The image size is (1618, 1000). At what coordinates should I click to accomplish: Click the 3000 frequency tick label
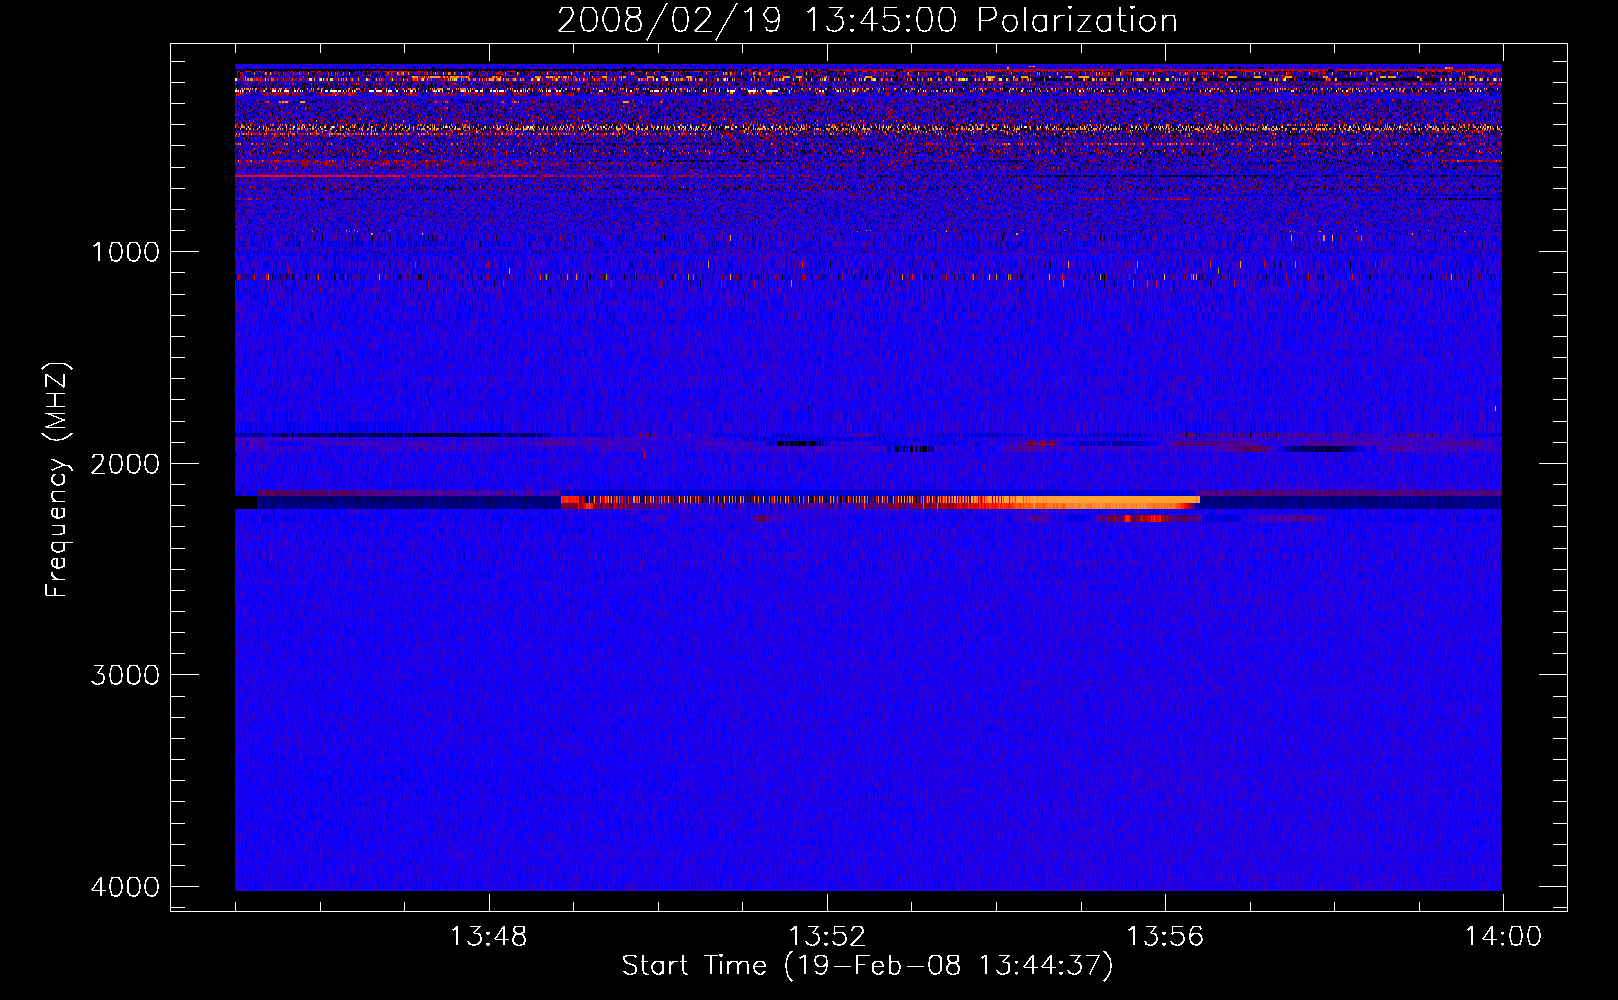point(125,675)
